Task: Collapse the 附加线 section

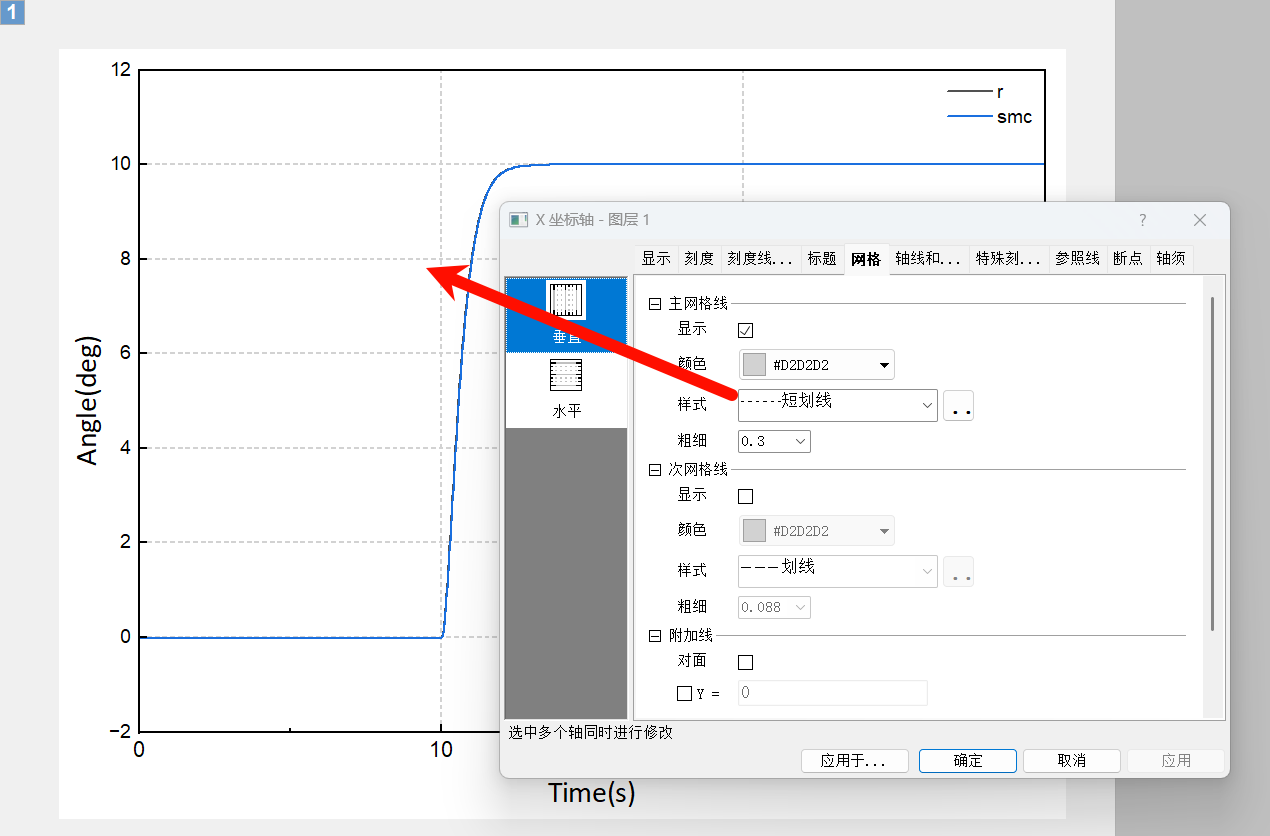Action: pos(655,636)
